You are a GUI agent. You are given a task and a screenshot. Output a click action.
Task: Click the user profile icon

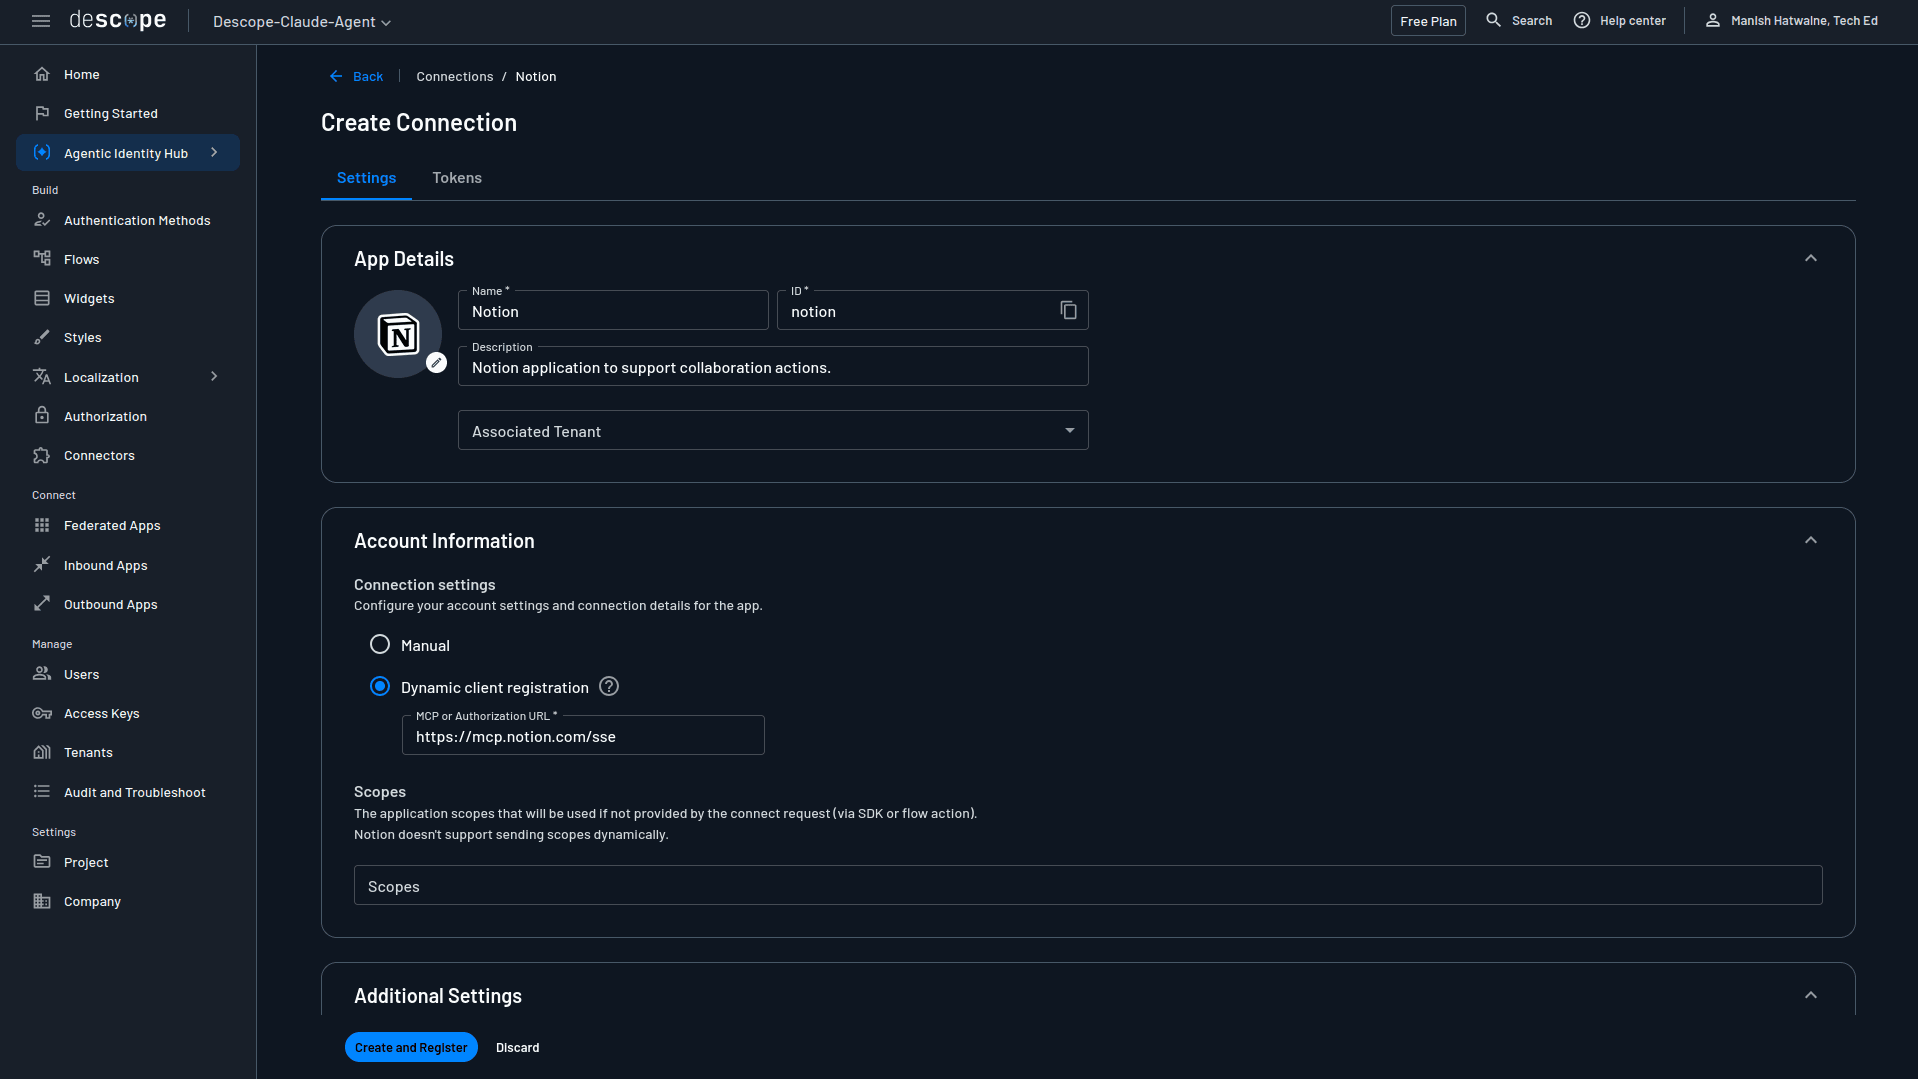[1713, 20]
